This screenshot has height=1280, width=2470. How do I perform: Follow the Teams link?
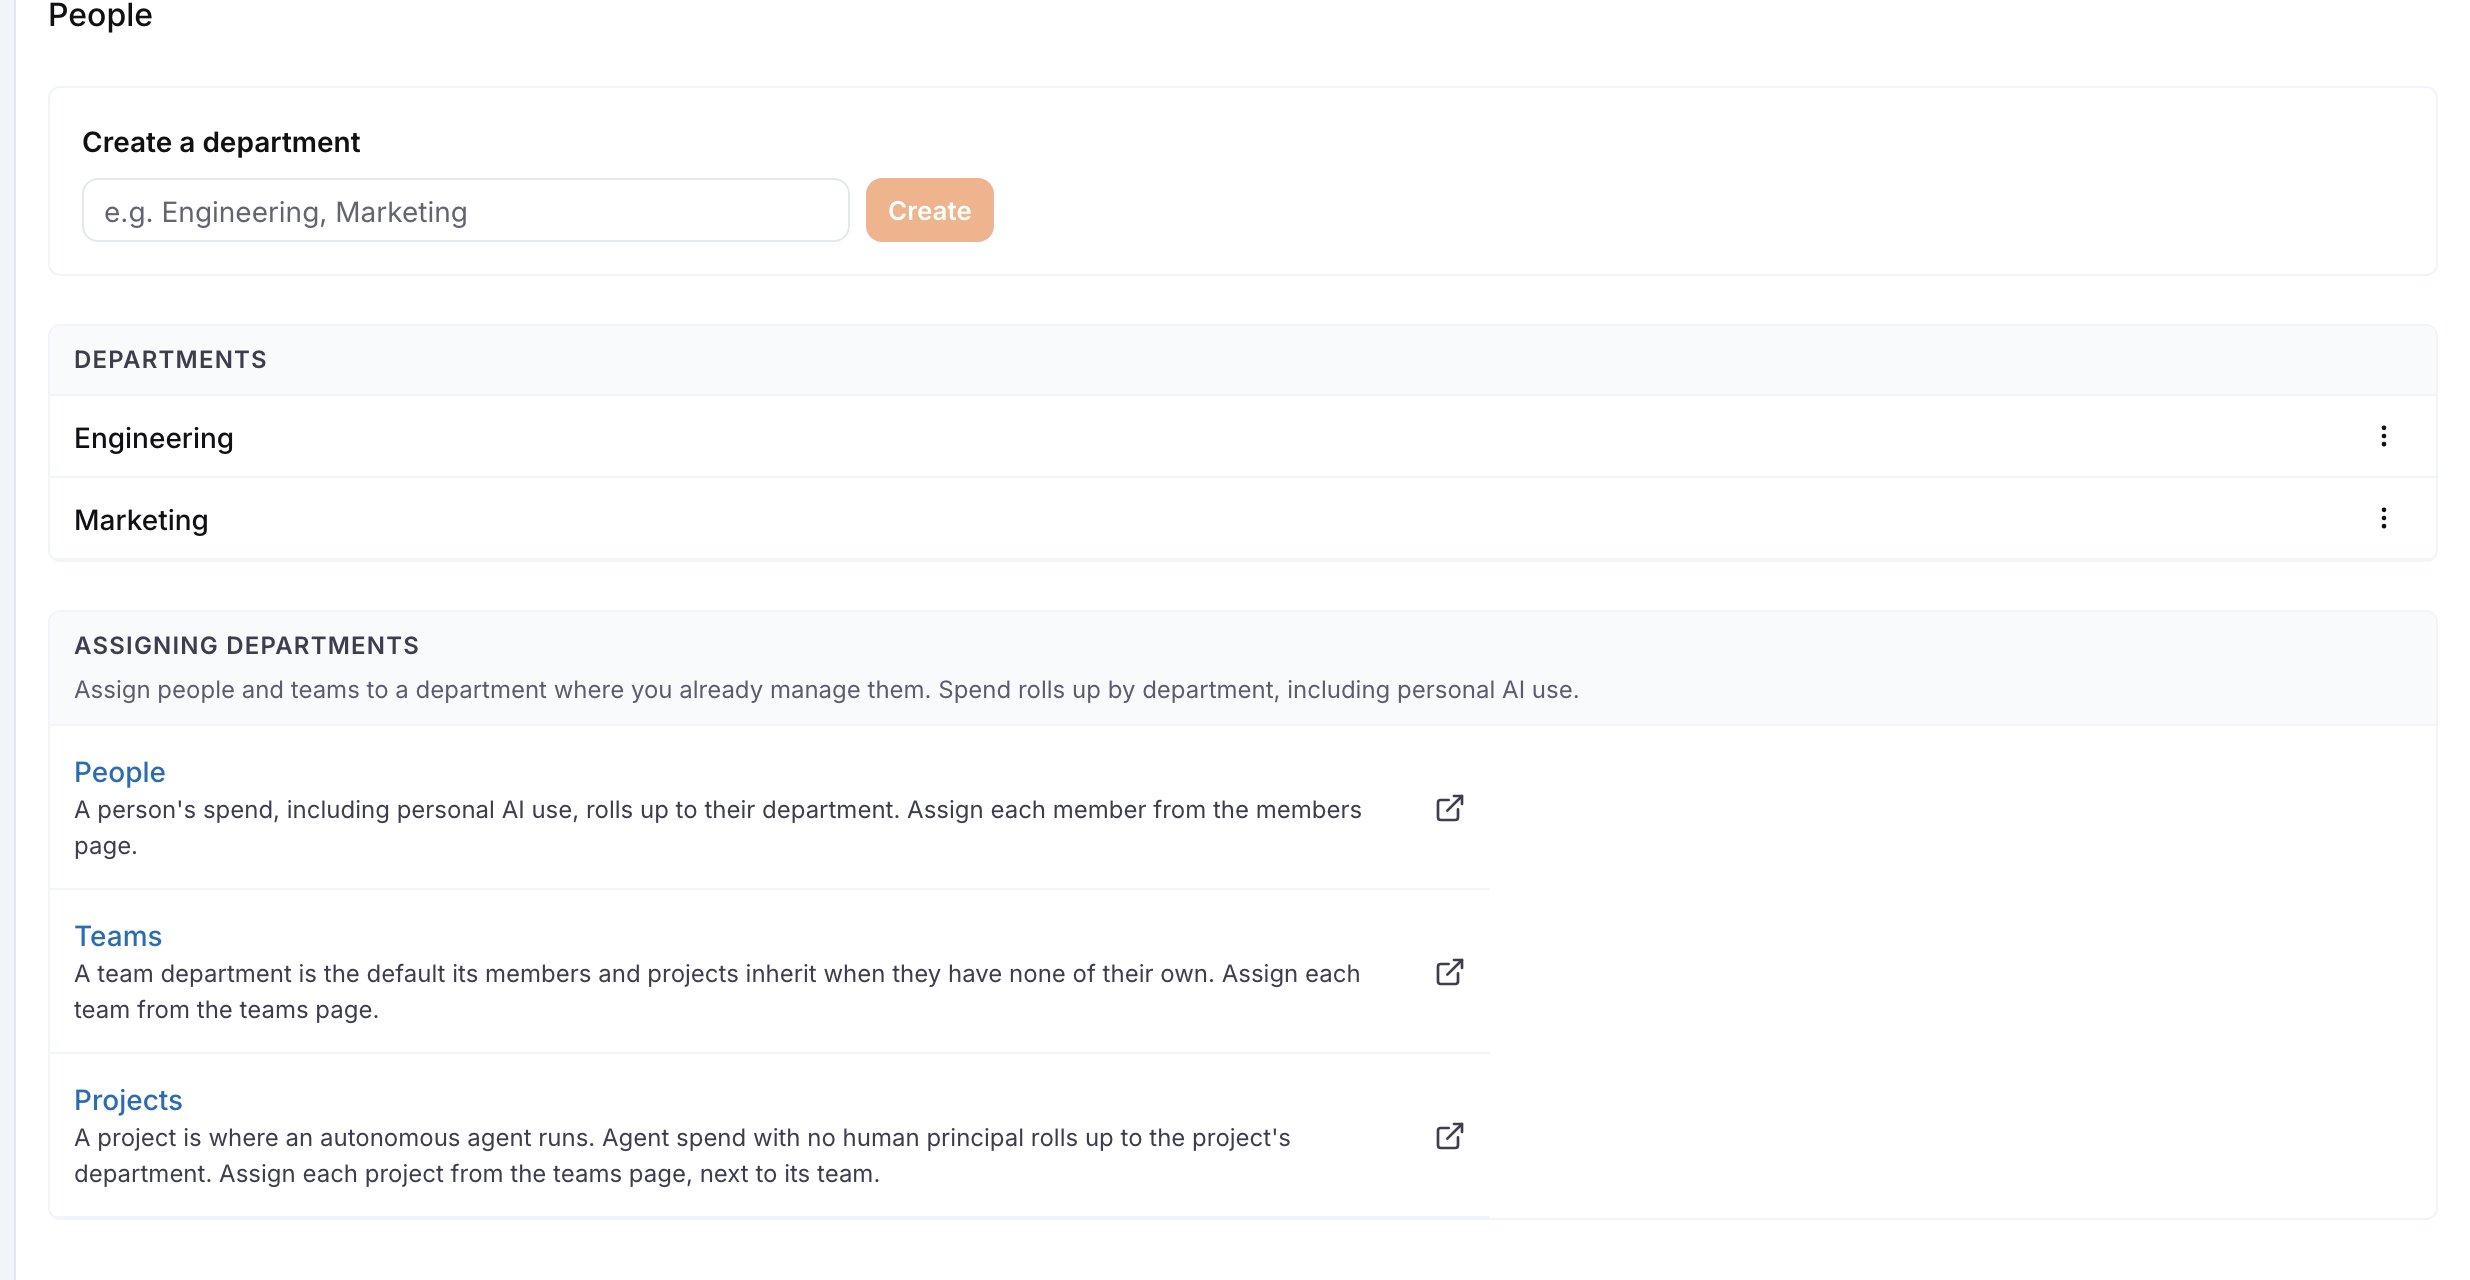(x=118, y=936)
